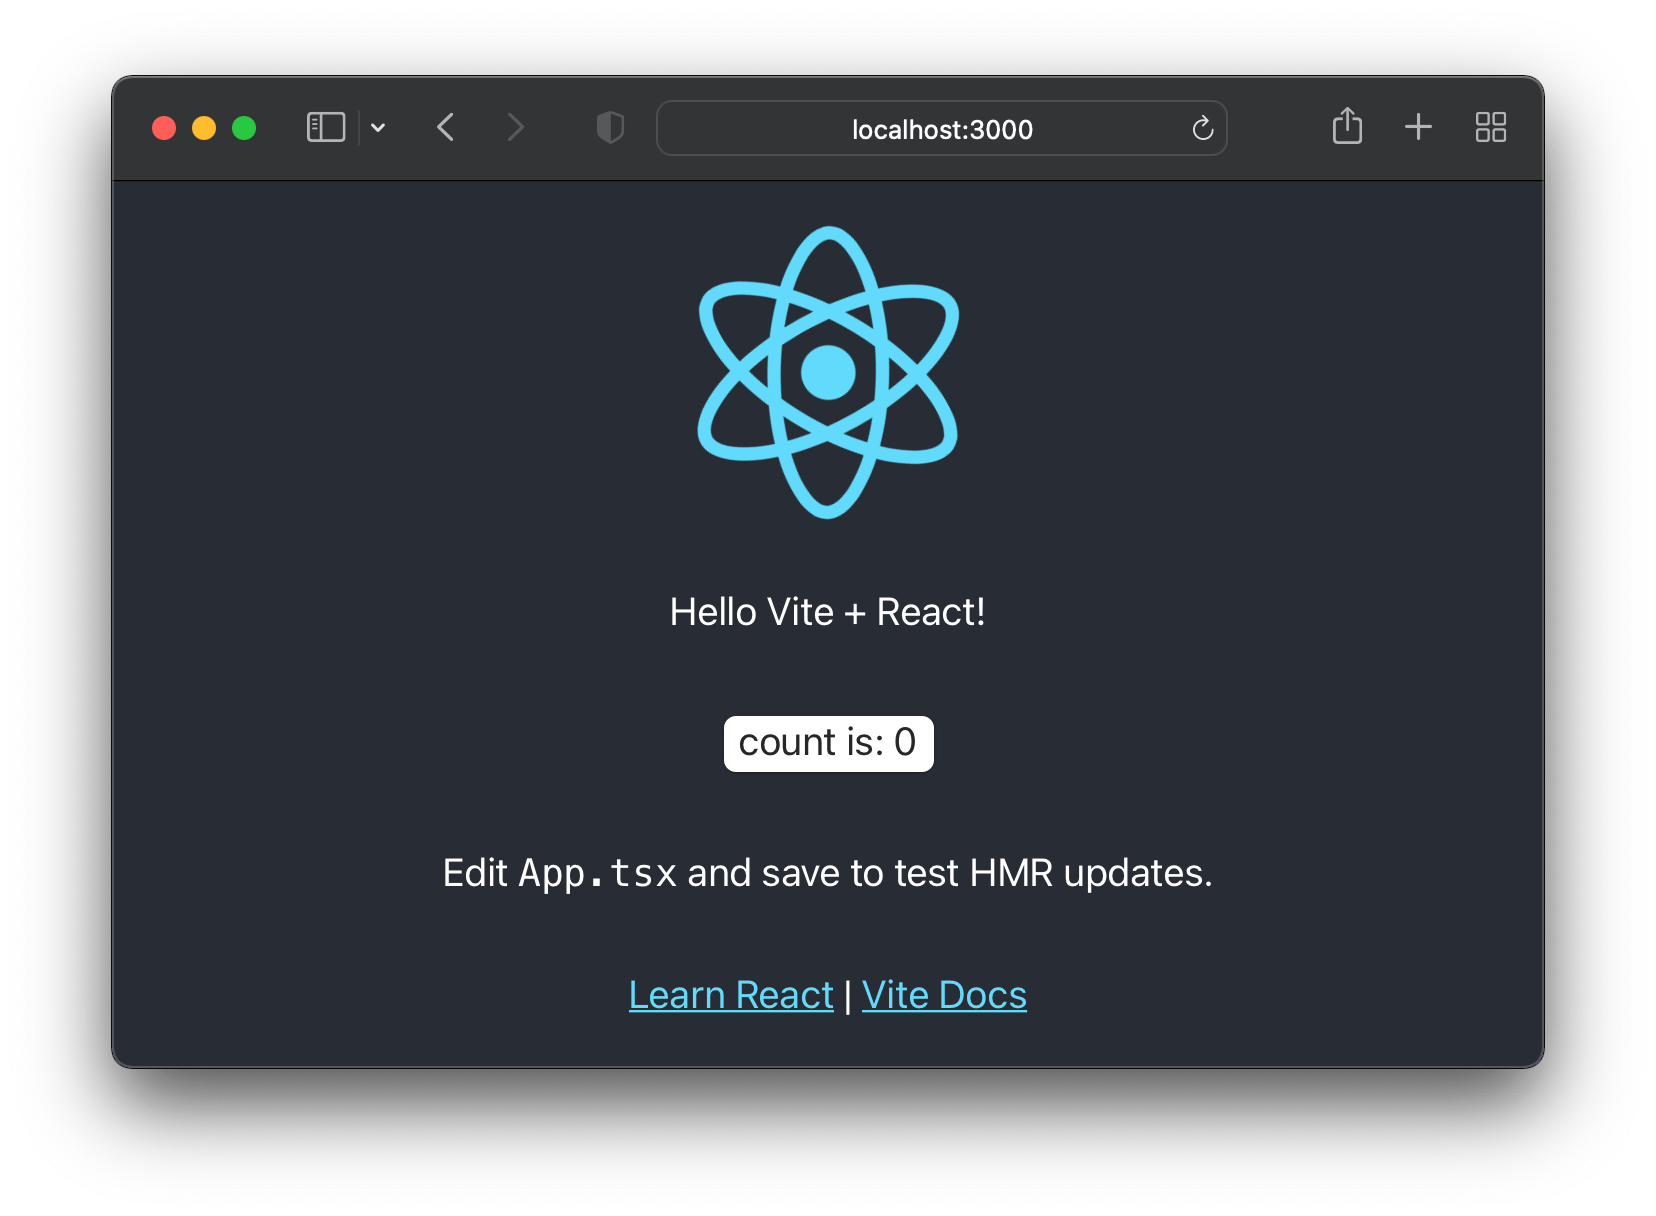Image resolution: width=1656 pixels, height=1216 pixels.
Task: Click the spinning React logo
Action: tap(828, 372)
